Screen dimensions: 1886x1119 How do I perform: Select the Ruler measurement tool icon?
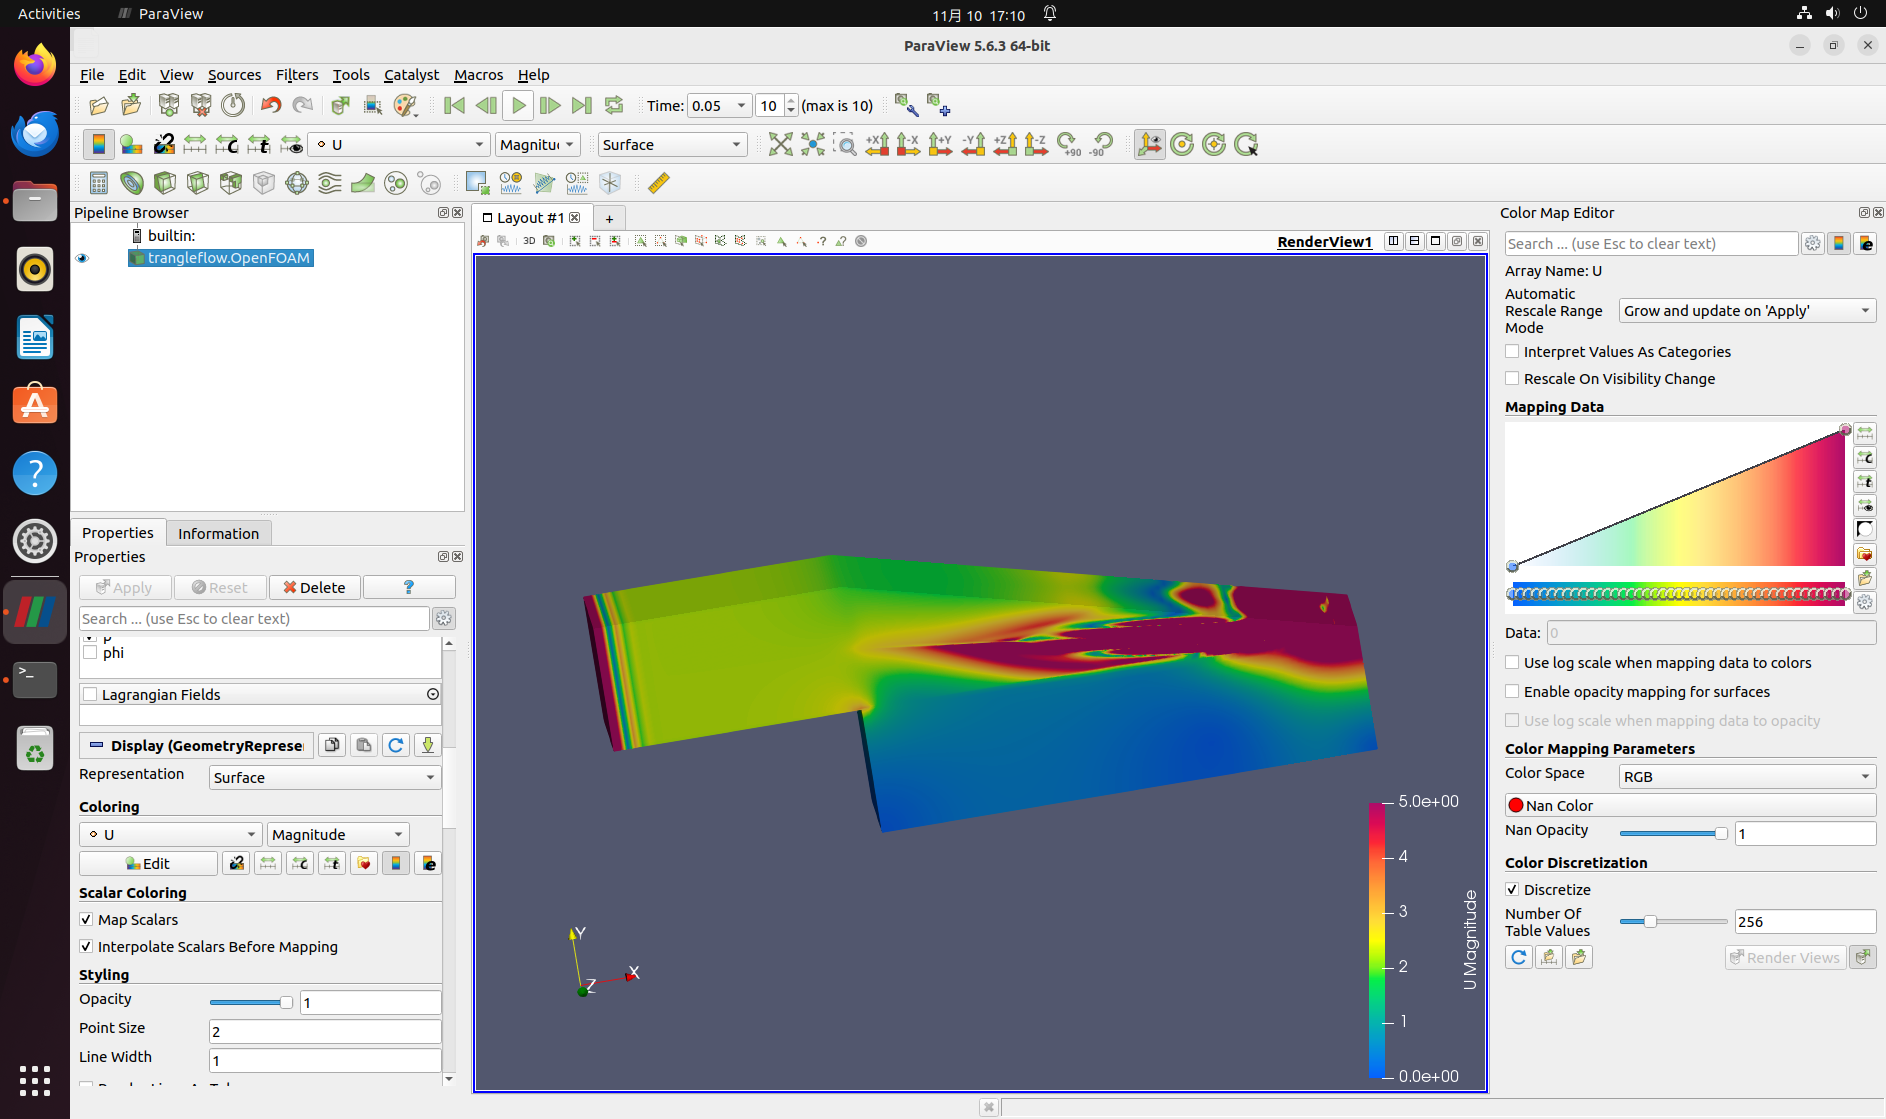659,183
